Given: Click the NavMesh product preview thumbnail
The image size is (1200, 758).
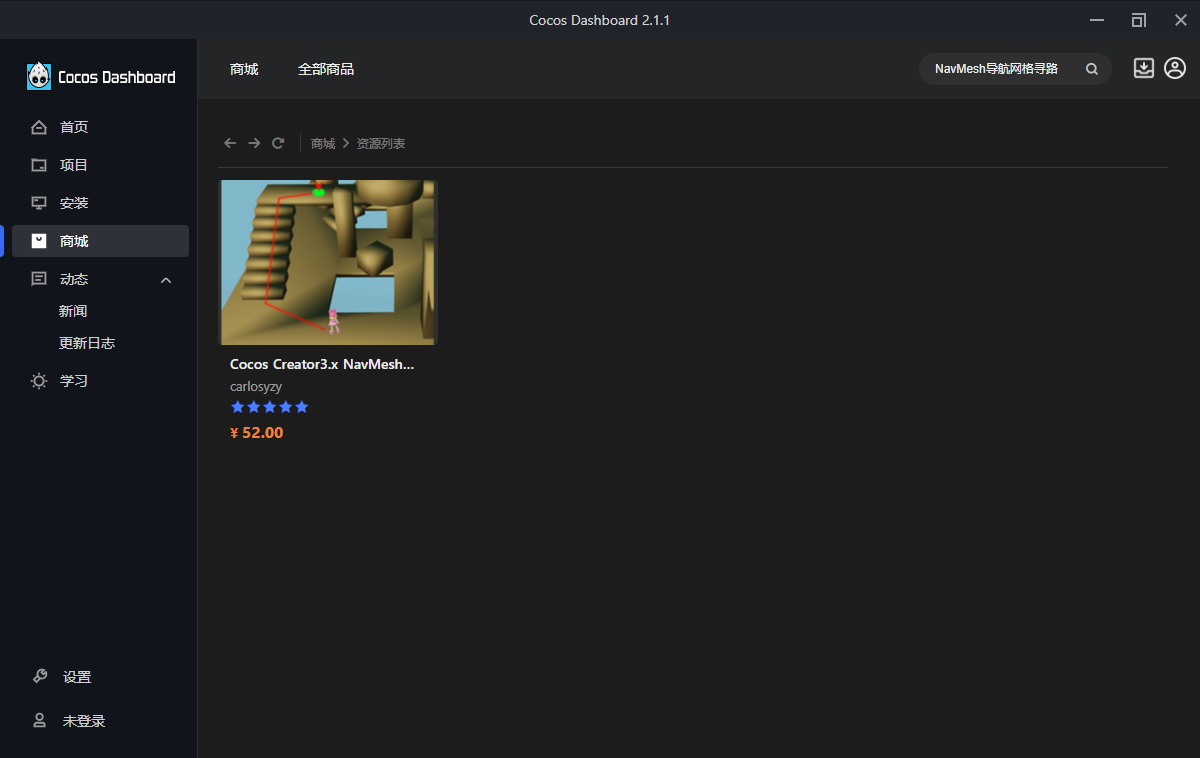Looking at the screenshot, I should (329, 262).
